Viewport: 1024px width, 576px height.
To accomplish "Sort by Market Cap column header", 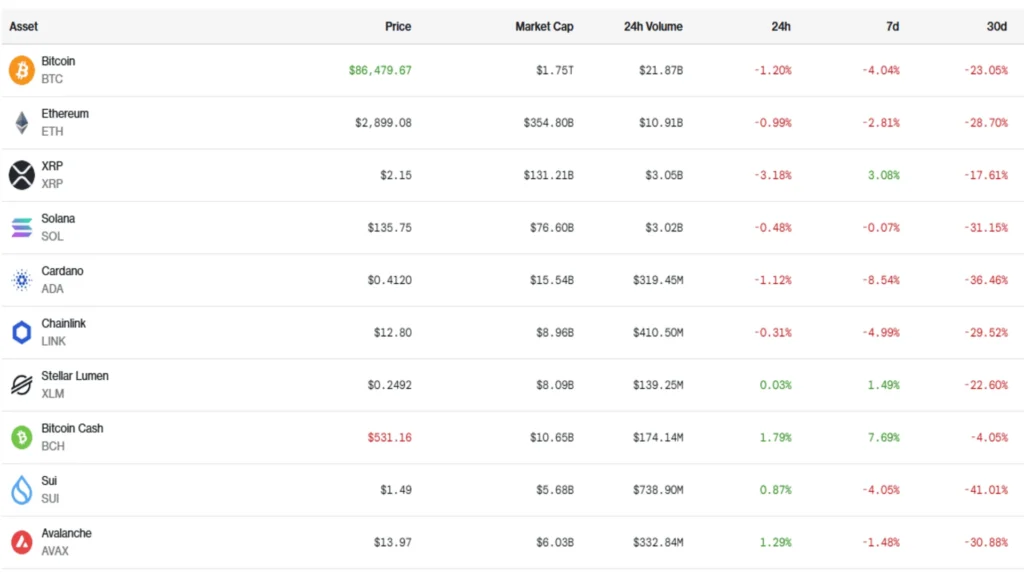I will [x=544, y=27].
